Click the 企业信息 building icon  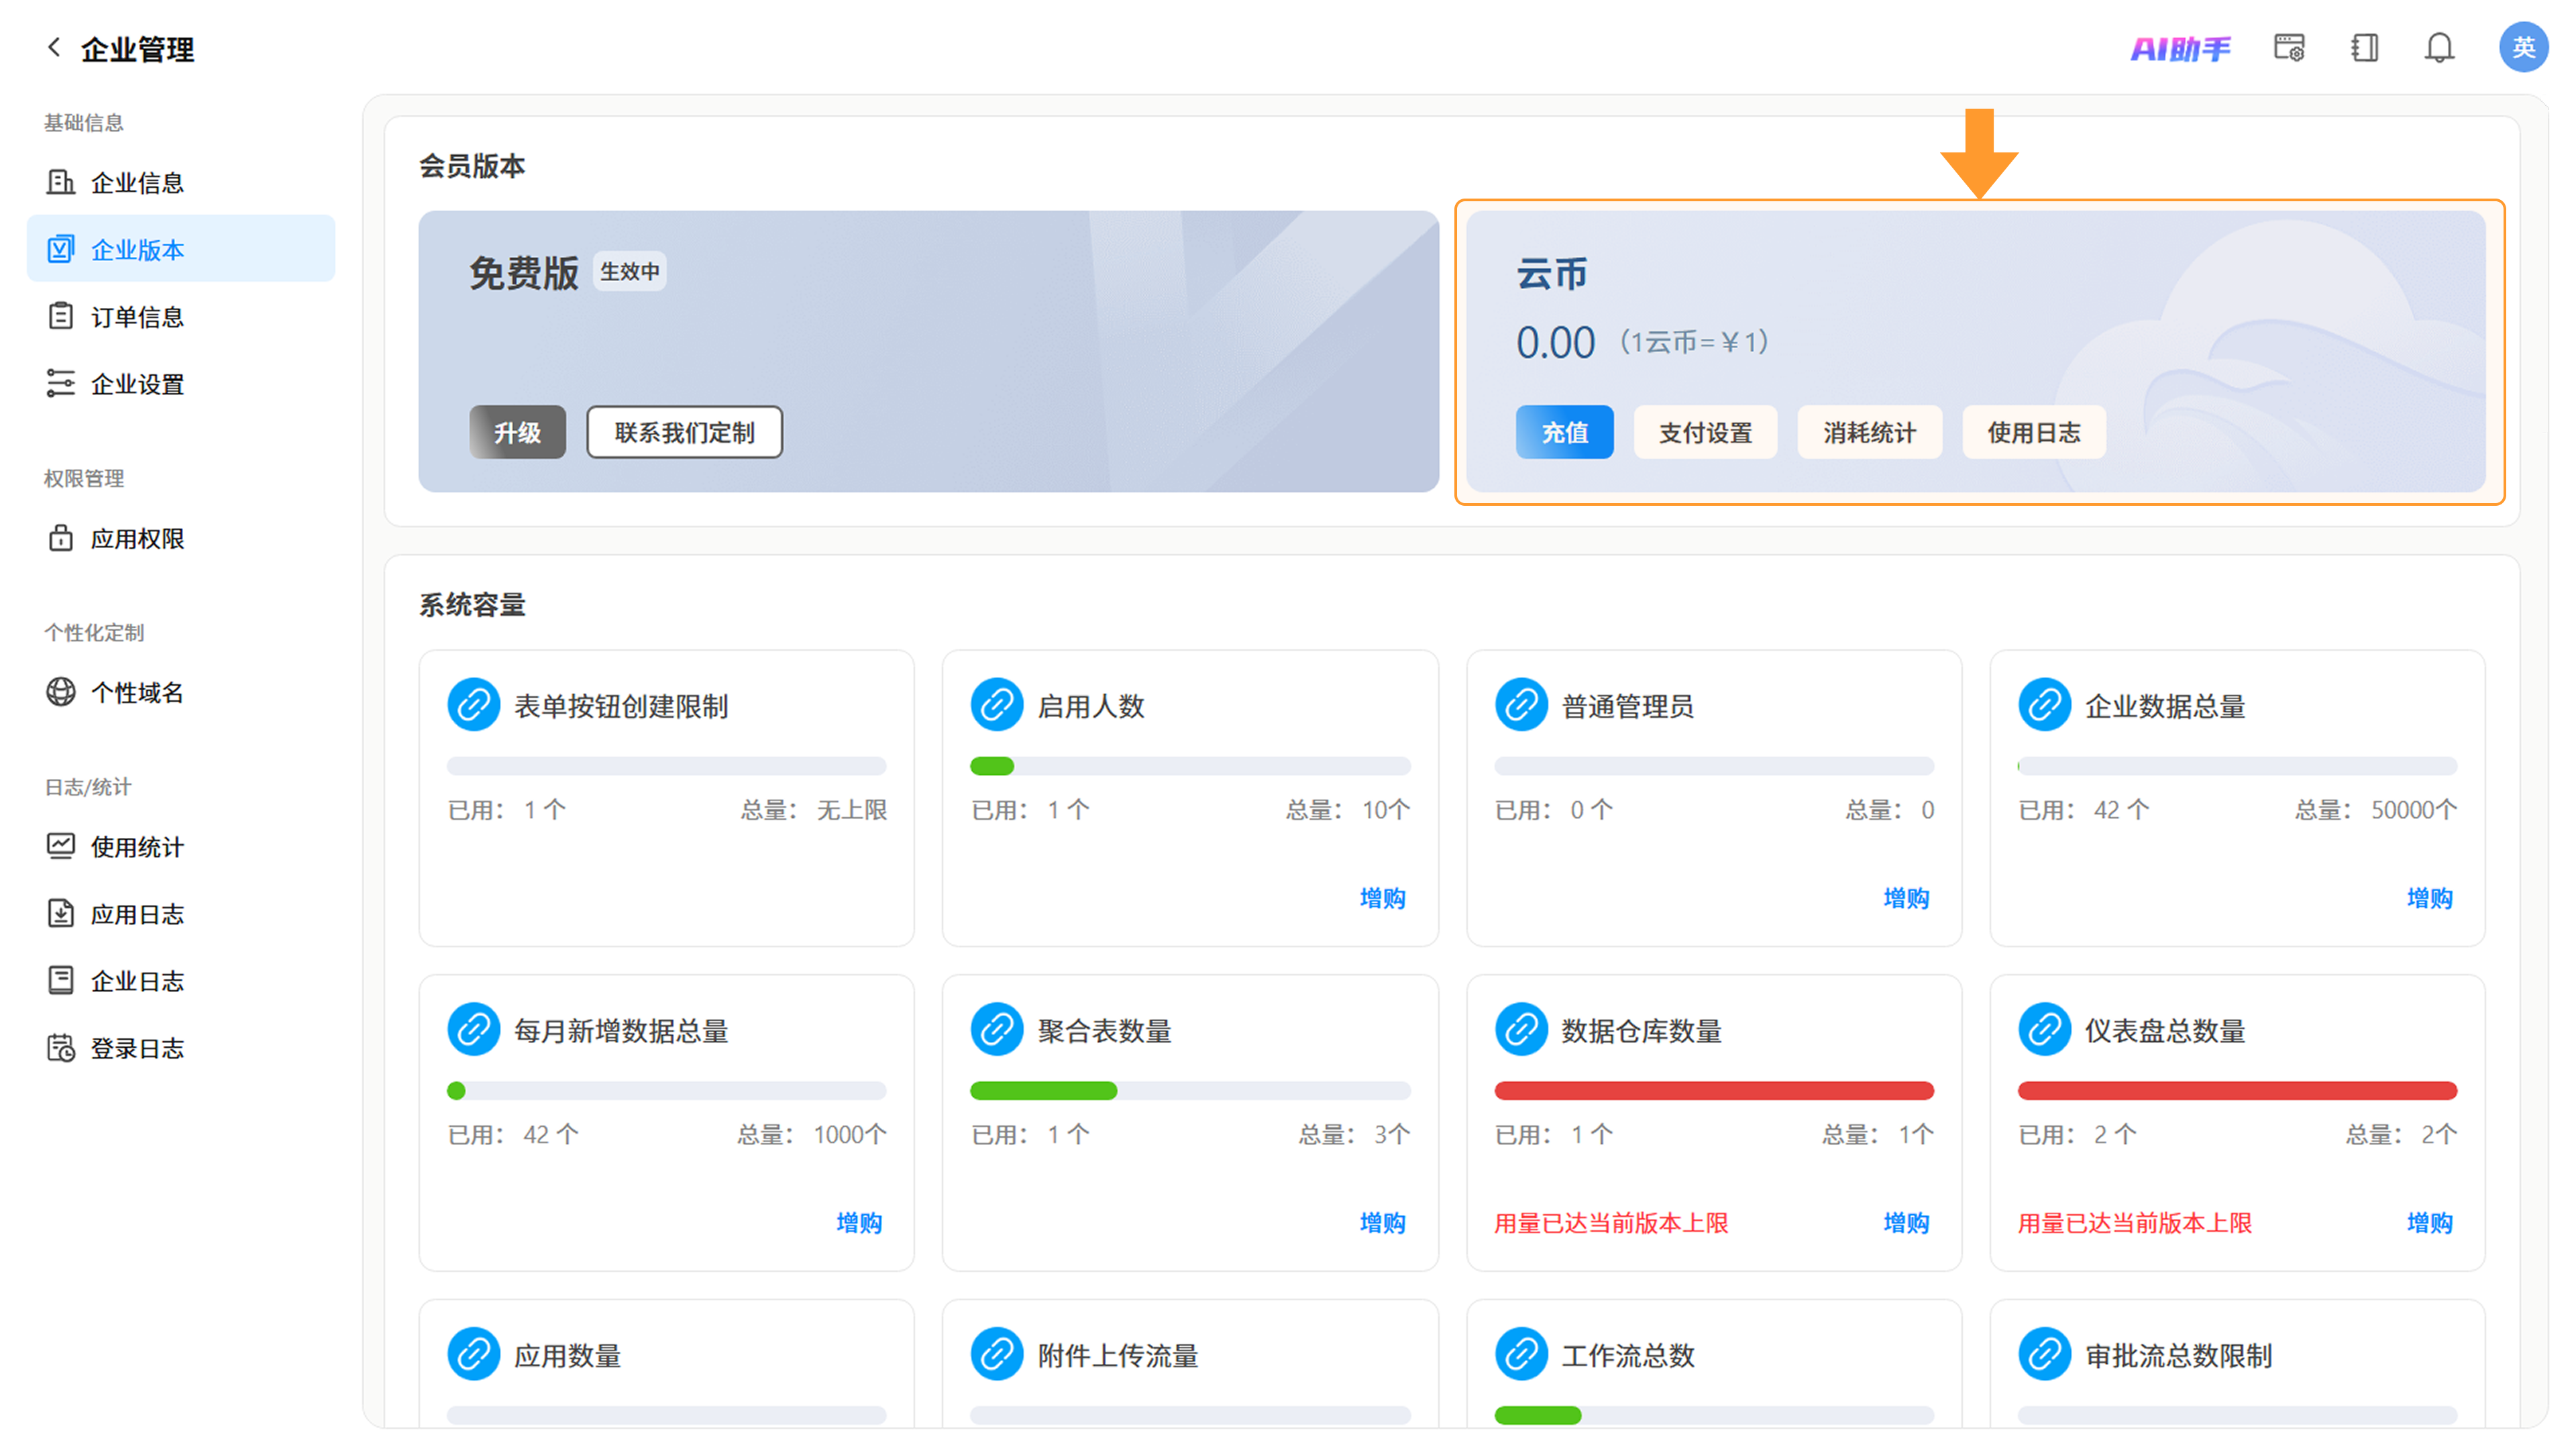tap(61, 182)
